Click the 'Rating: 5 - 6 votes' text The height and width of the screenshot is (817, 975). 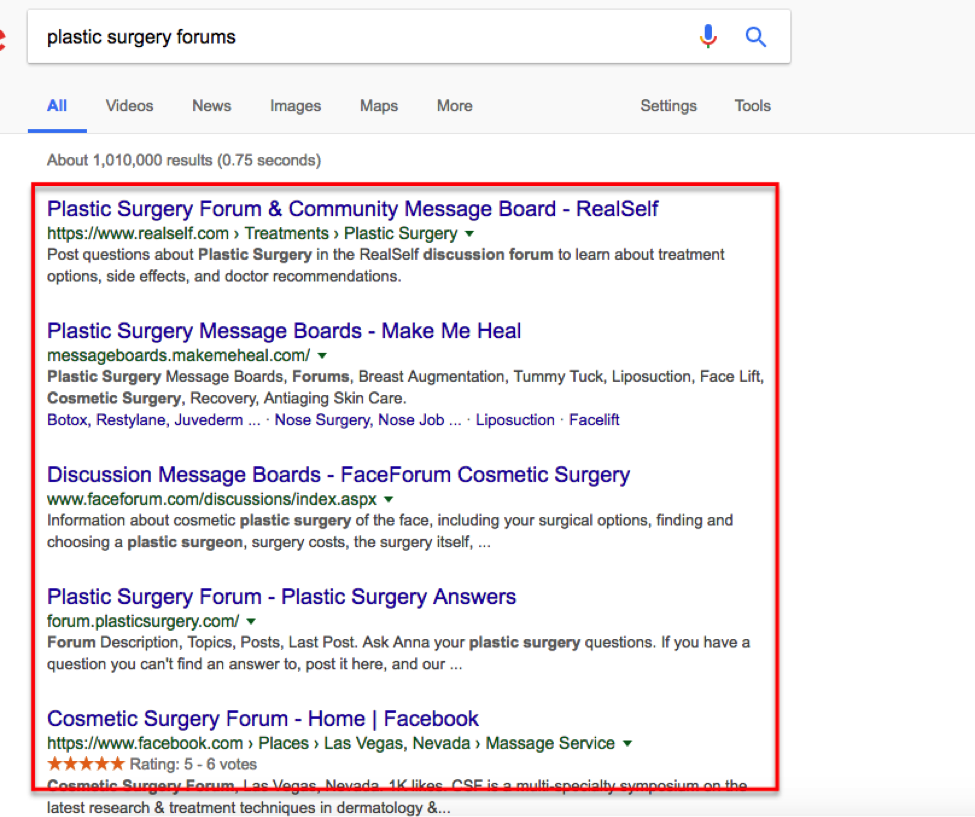tap(193, 764)
